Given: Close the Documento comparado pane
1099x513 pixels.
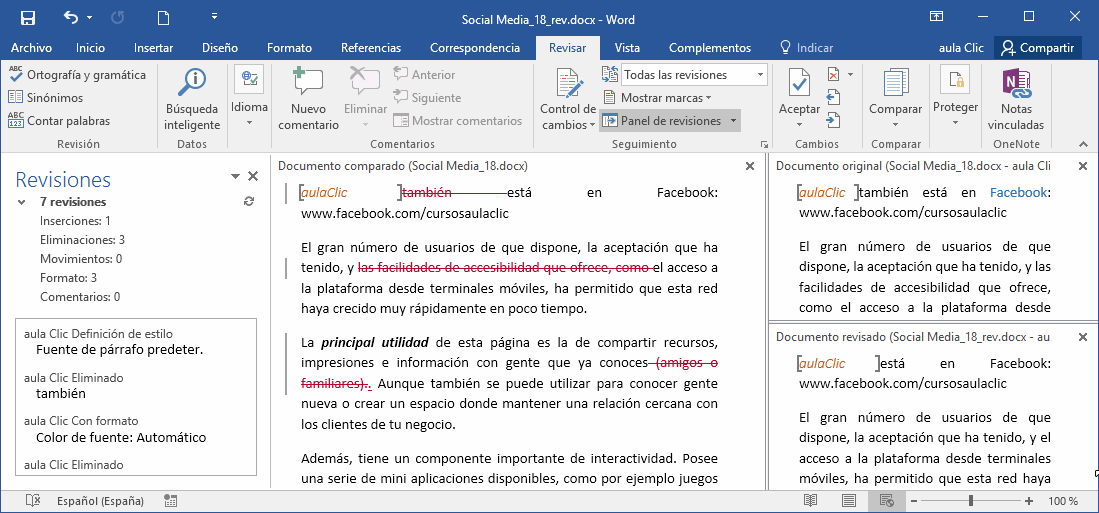Looking at the screenshot, I should [750, 166].
